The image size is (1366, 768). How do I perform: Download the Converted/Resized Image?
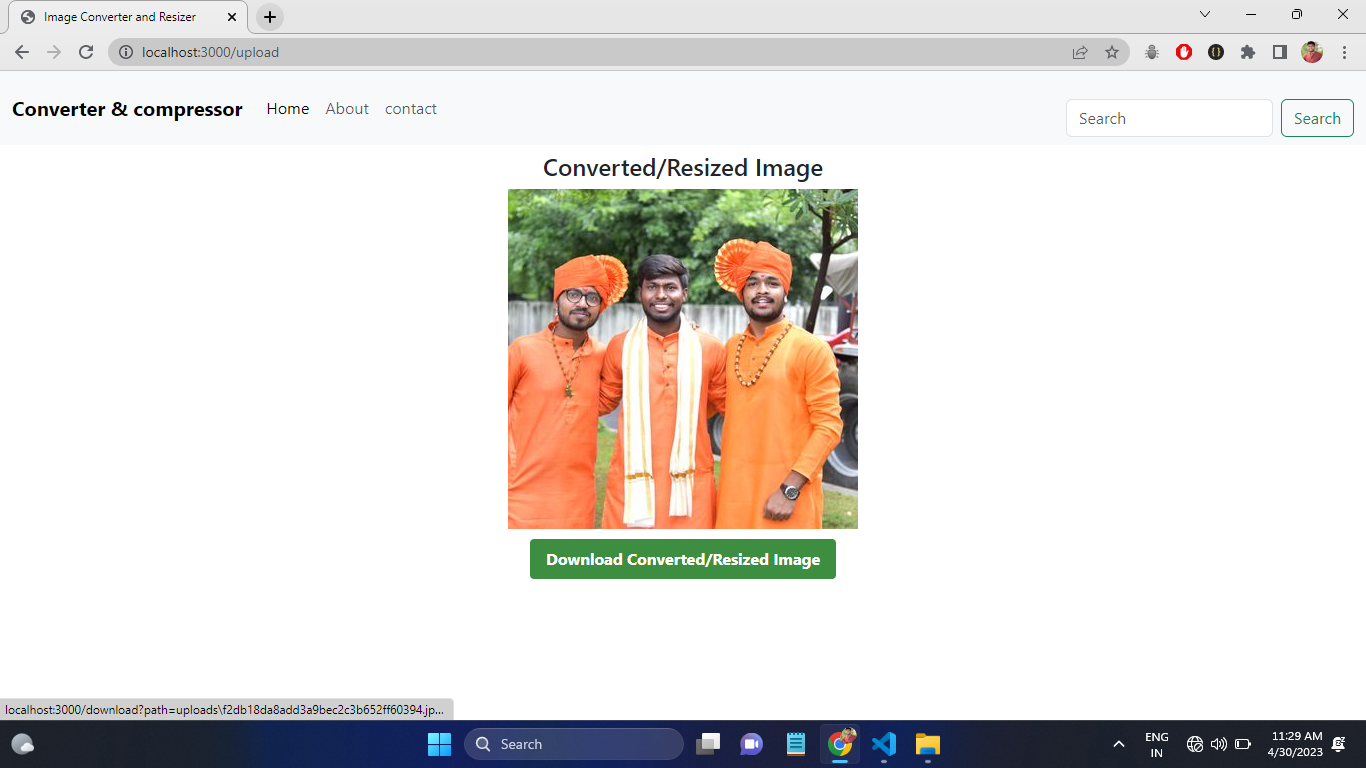point(683,559)
